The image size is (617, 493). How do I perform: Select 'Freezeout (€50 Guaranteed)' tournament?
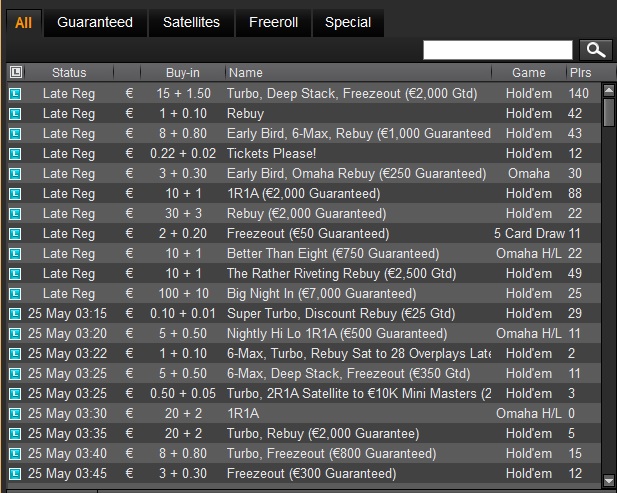point(308,234)
